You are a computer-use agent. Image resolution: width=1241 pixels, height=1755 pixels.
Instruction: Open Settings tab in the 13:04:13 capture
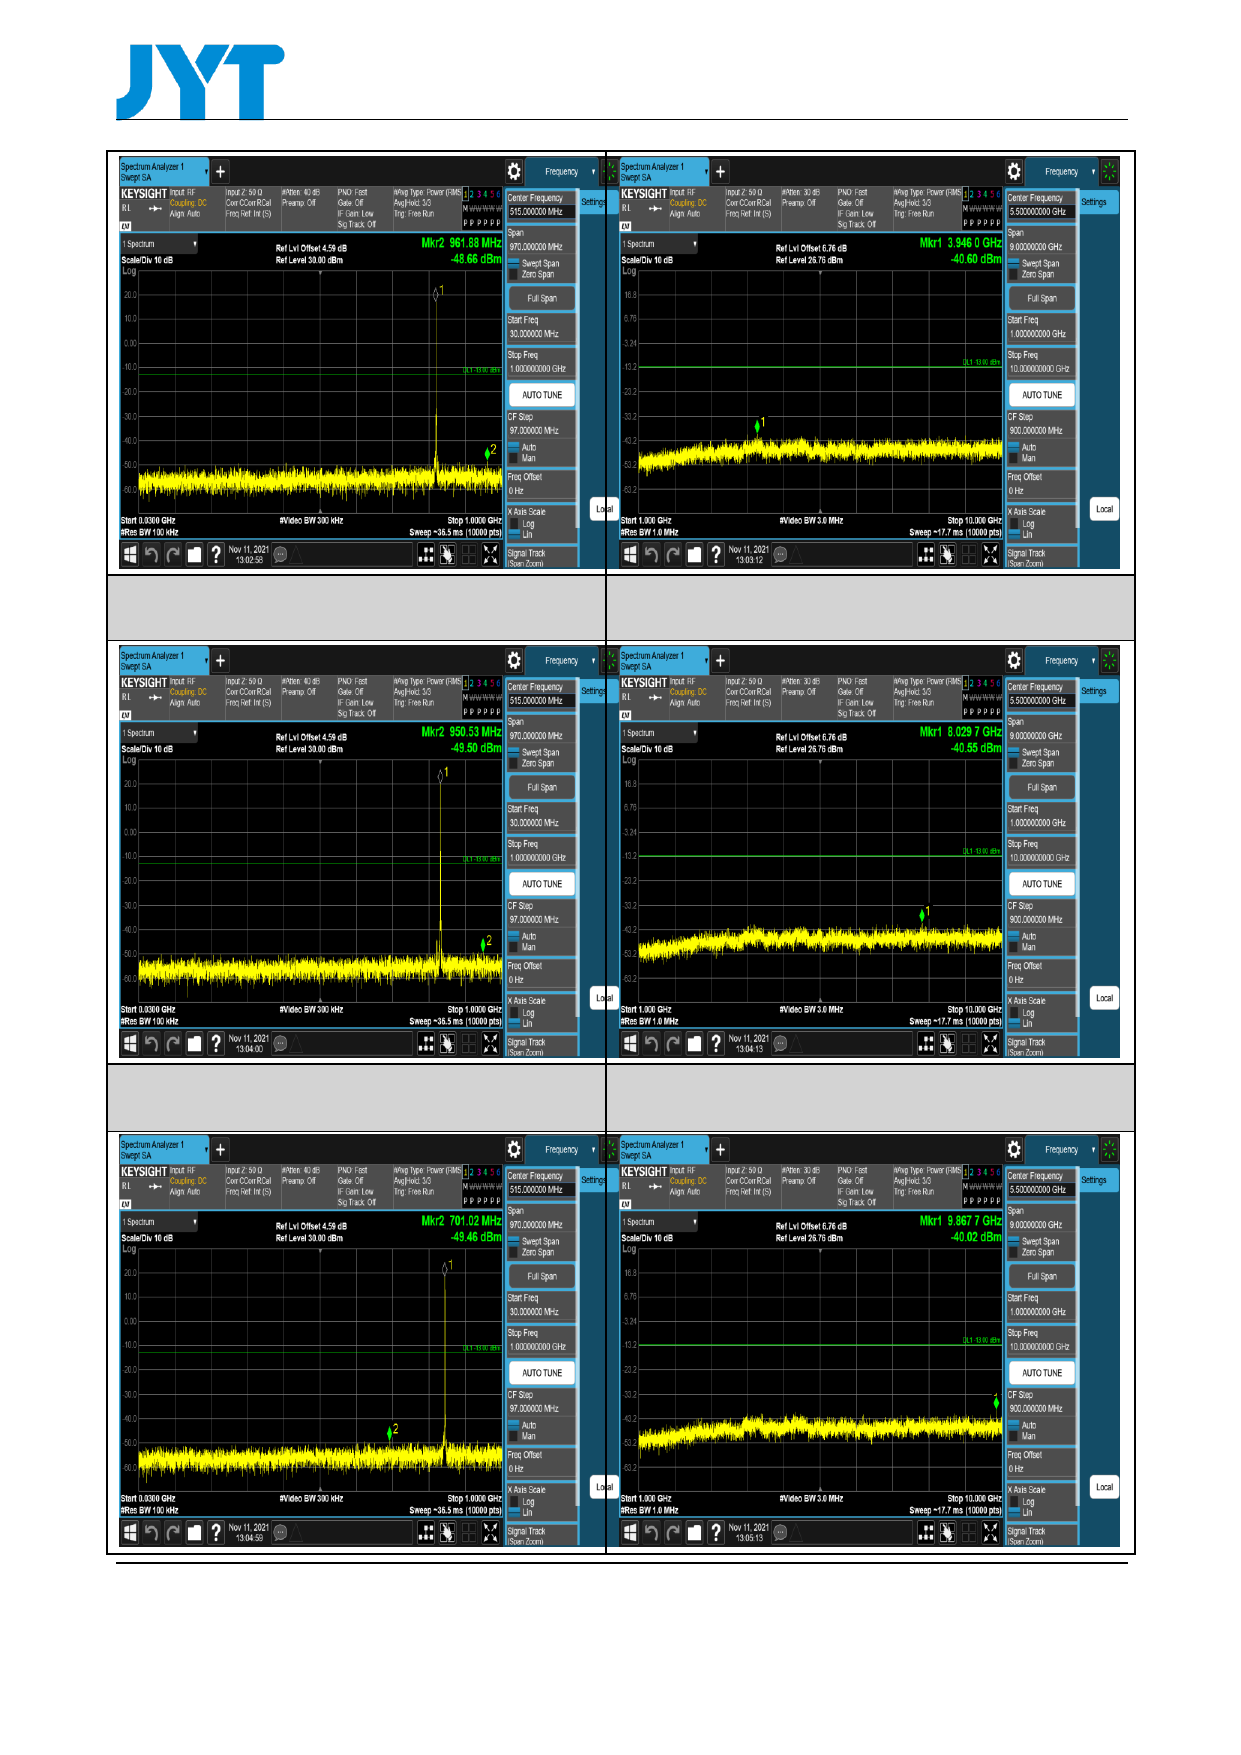tap(1098, 690)
